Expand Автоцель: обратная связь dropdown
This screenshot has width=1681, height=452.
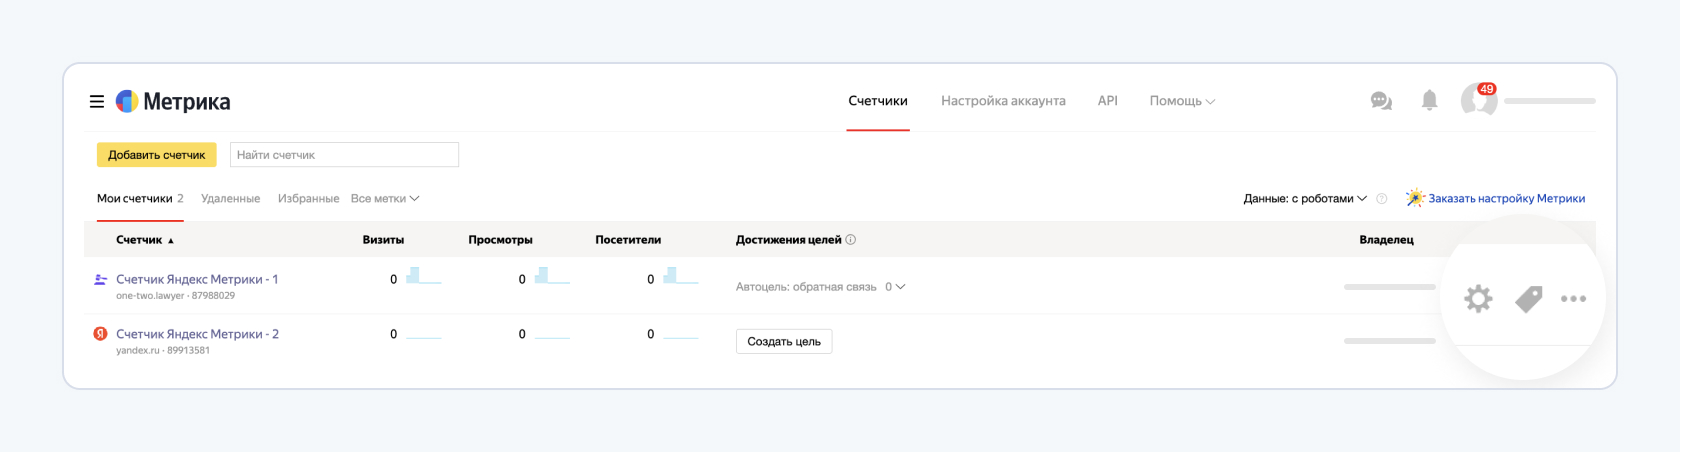click(x=821, y=287)
